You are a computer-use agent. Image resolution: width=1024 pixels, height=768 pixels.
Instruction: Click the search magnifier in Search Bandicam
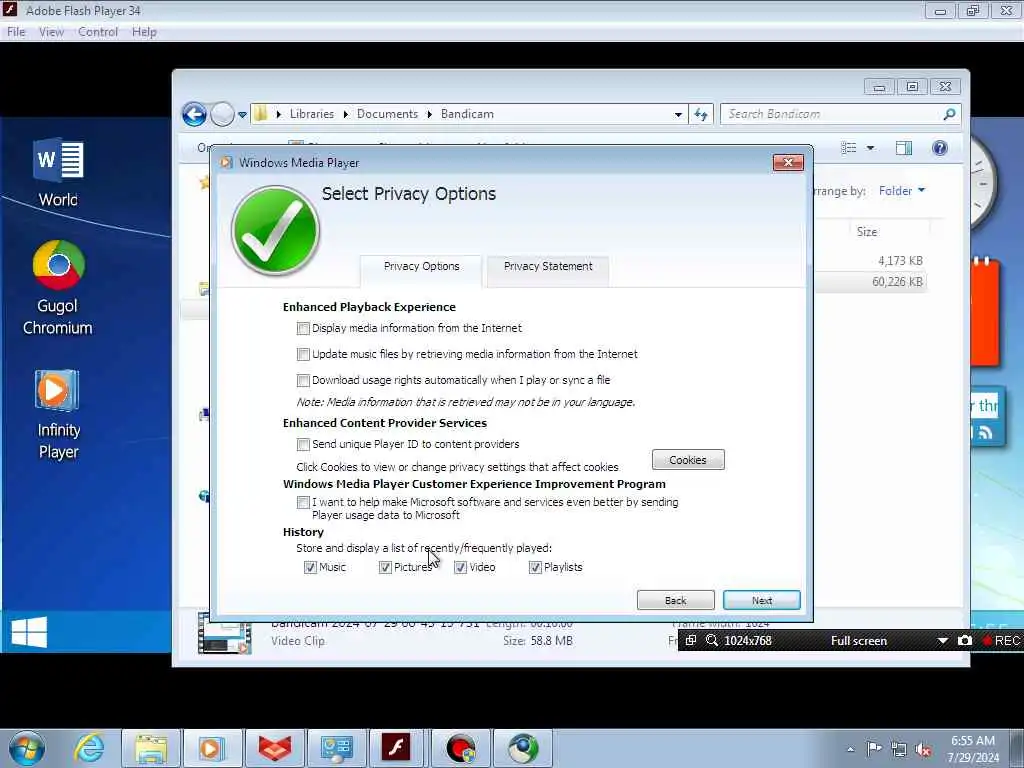coord(949,114)
